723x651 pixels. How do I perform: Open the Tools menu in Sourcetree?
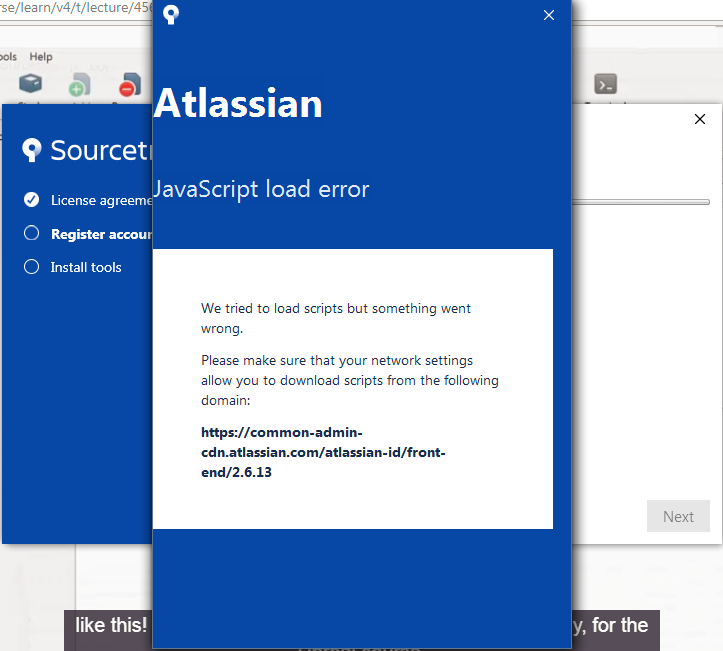point(8,57)
